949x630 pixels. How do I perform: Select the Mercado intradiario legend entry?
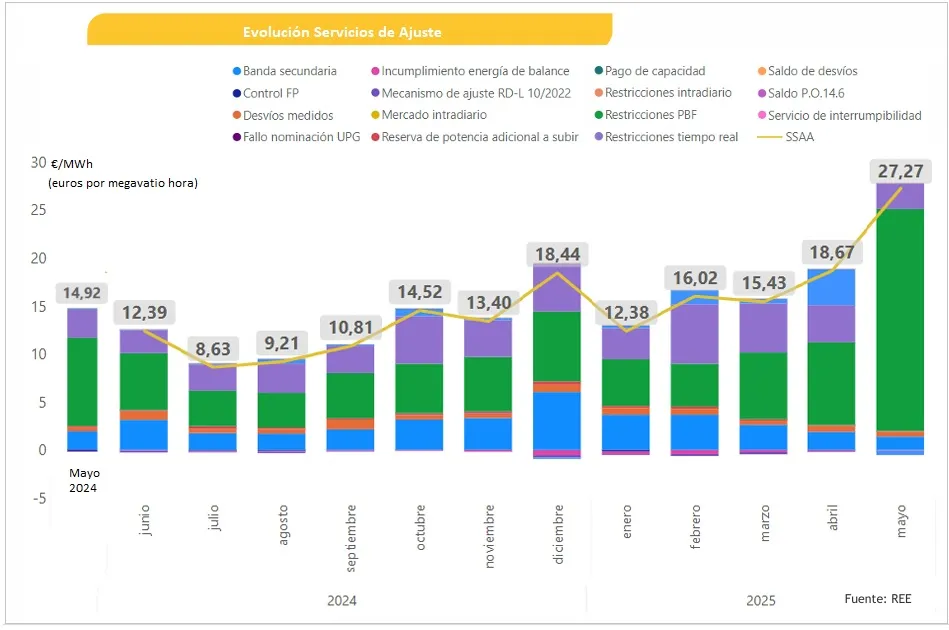pyautogui.click(x=429, y=115)
